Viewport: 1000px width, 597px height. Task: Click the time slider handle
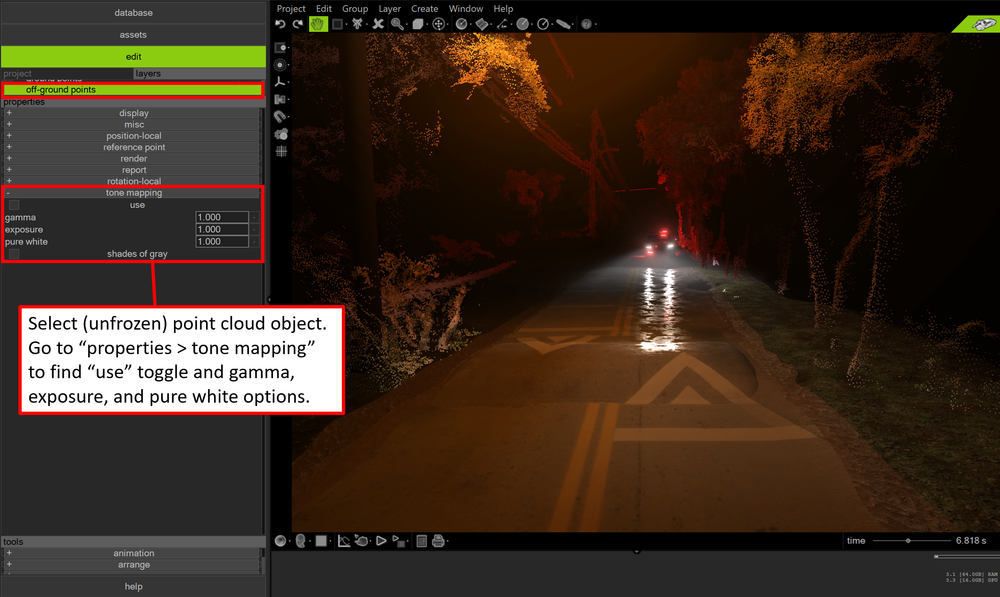[908, 541]
